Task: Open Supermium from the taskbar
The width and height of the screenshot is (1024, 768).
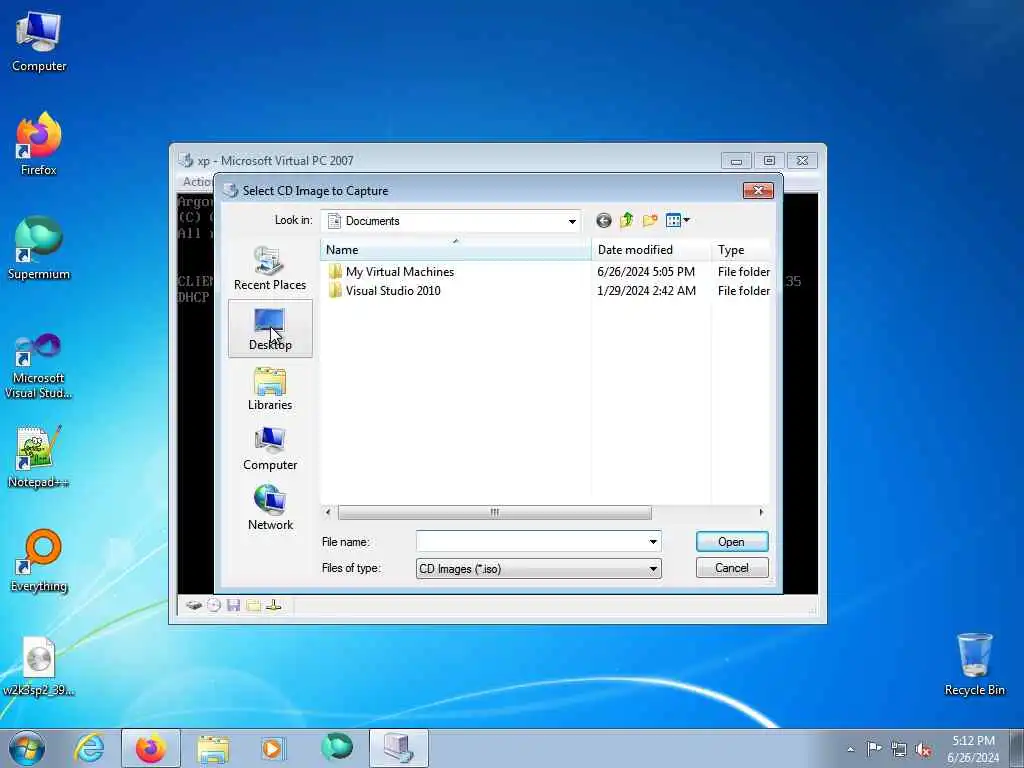Action: 336,748
